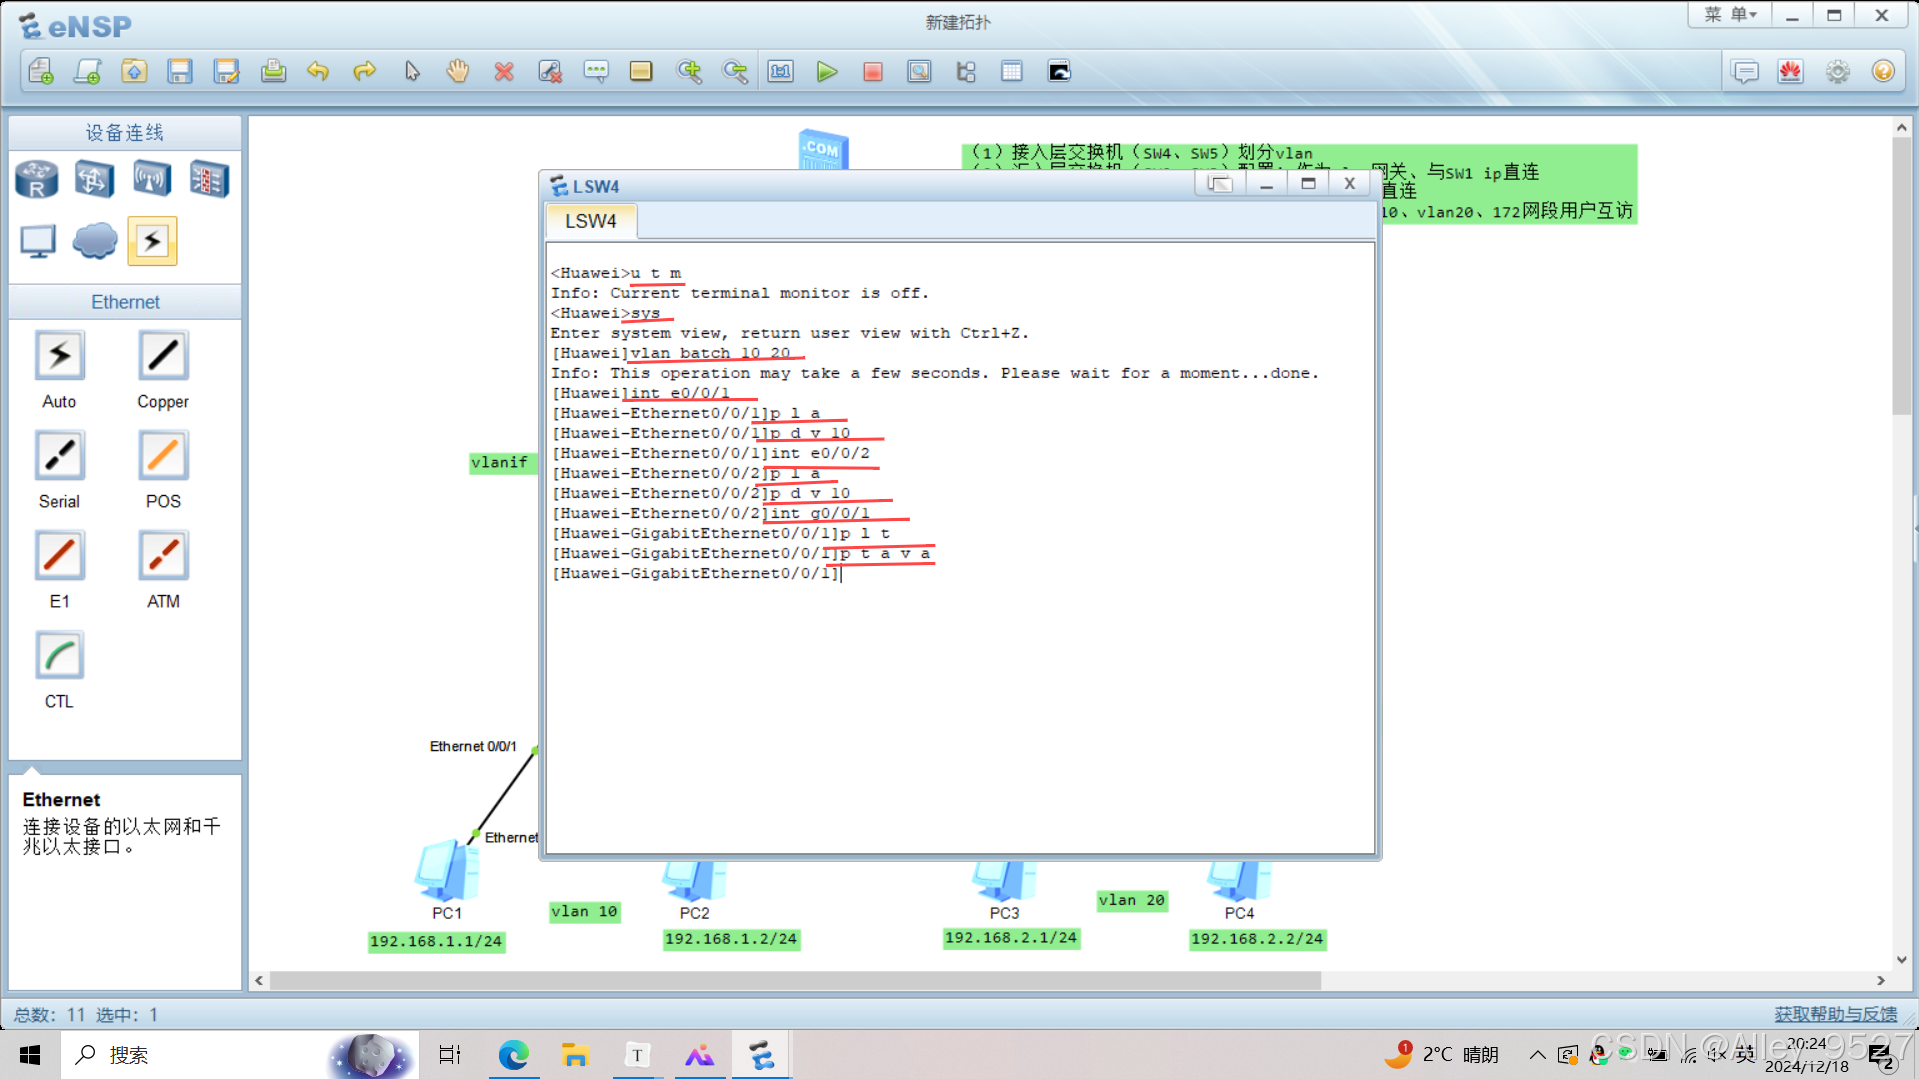Screen dimensions: 1919x1079
Task: Open Microsoft Edge from the taskbar
Action: pyautogui.click(x=514, y=1055)
